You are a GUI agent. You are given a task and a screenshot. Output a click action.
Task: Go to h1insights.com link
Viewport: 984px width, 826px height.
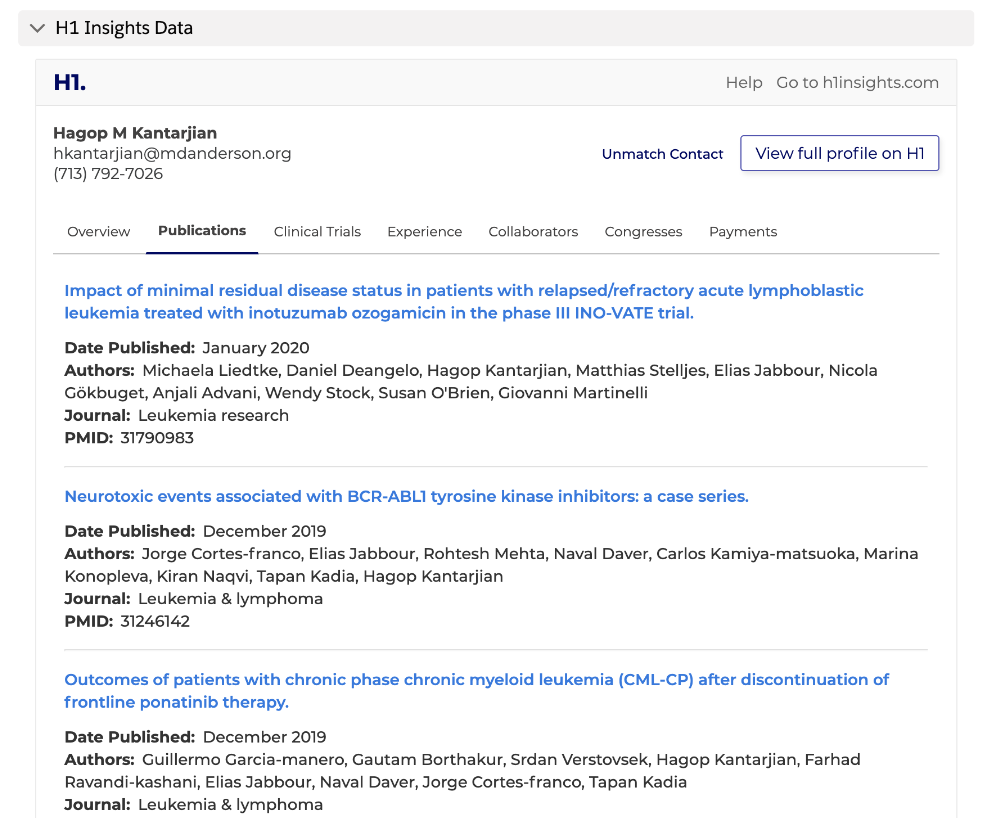tap(857, 82)
